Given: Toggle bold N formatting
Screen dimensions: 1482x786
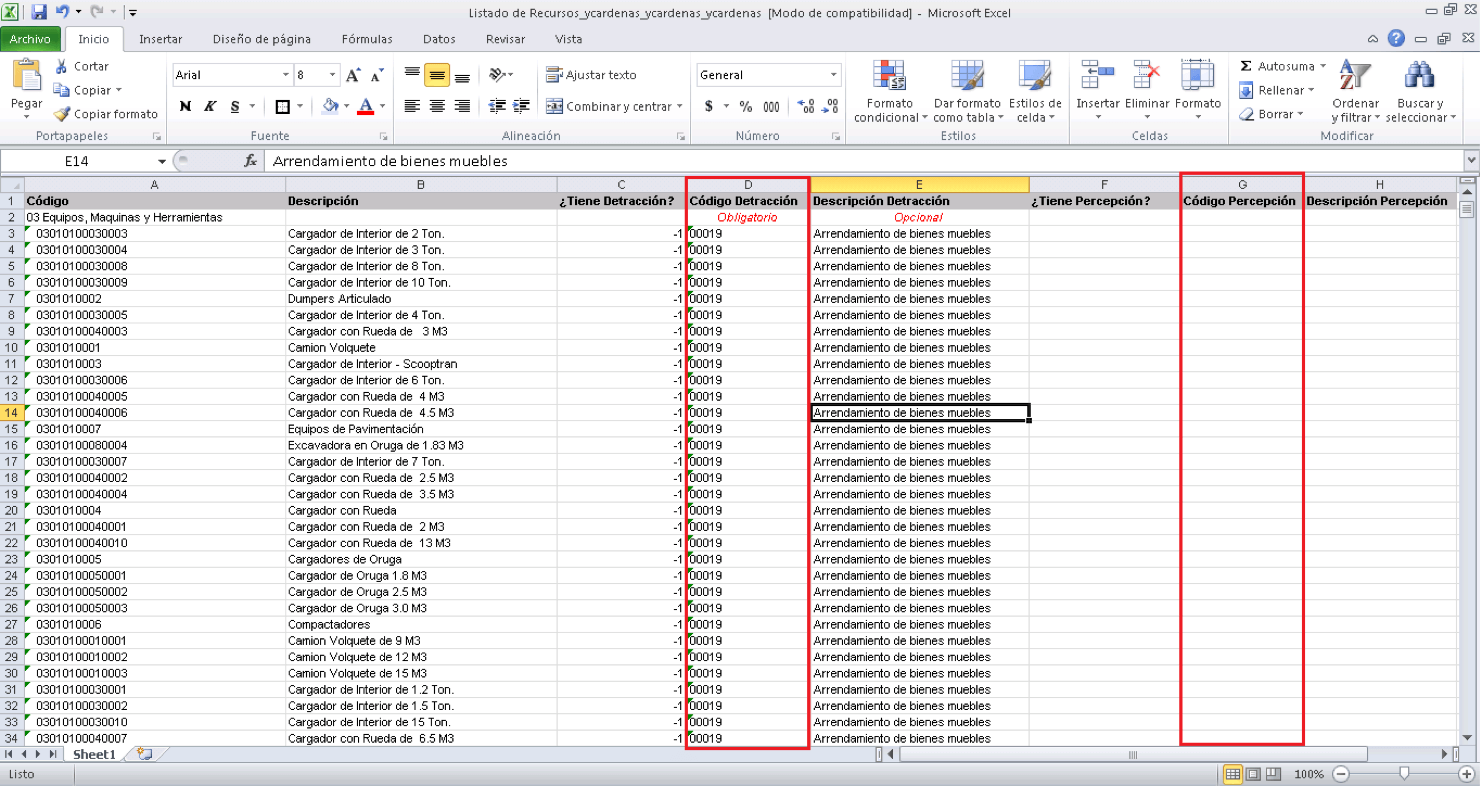Looking at the screenshot, I should point(186,106).
